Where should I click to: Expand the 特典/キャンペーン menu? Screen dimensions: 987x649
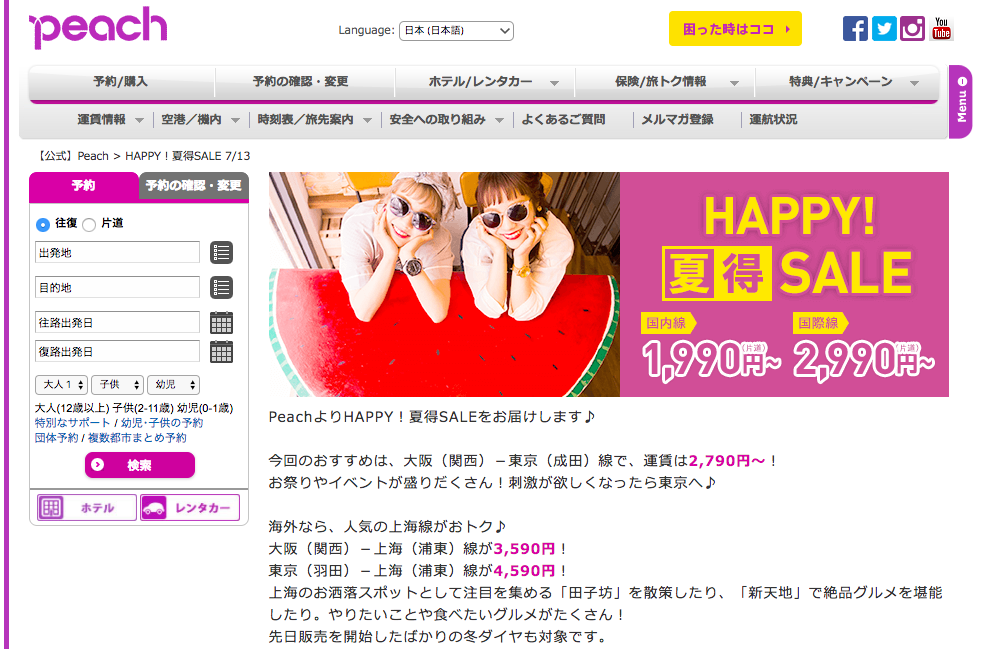(x=847, y=82)
